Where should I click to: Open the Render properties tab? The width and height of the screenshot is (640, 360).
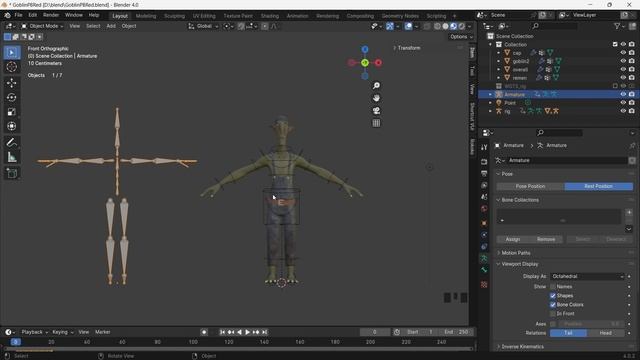pos(484,162)
